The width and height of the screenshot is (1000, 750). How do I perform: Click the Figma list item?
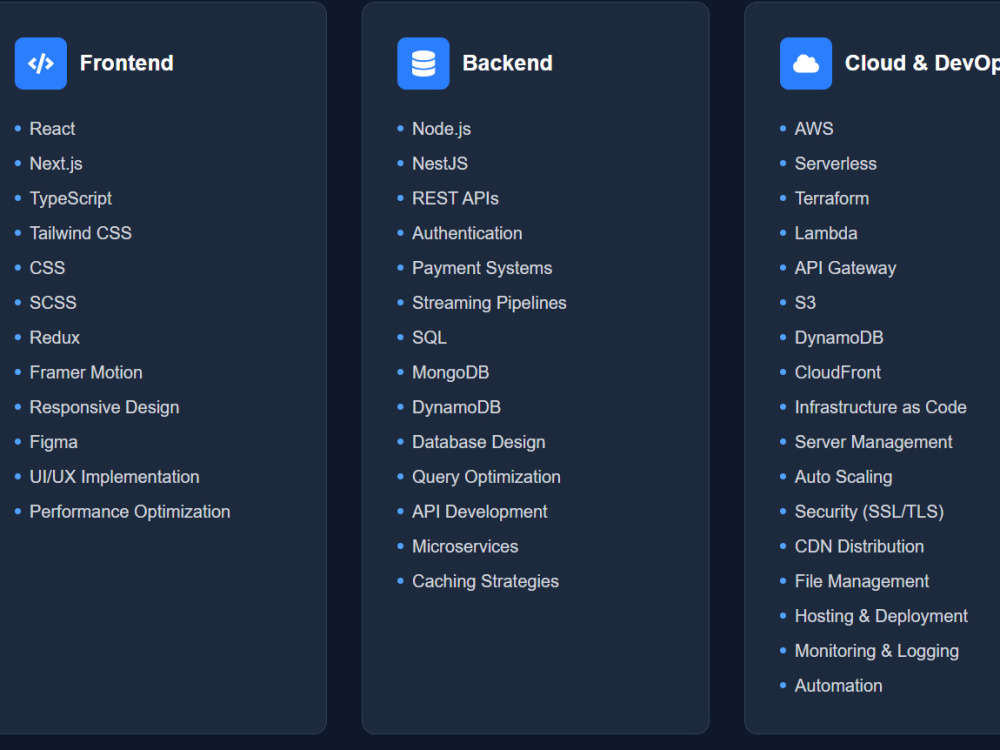(54, 442)
